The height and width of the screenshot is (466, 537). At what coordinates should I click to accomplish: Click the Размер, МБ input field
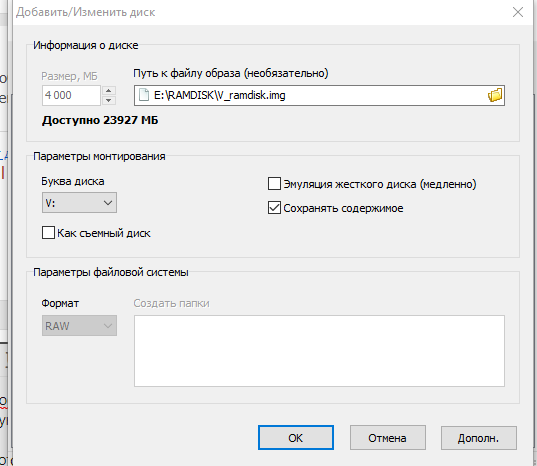[x=72, y=95]
